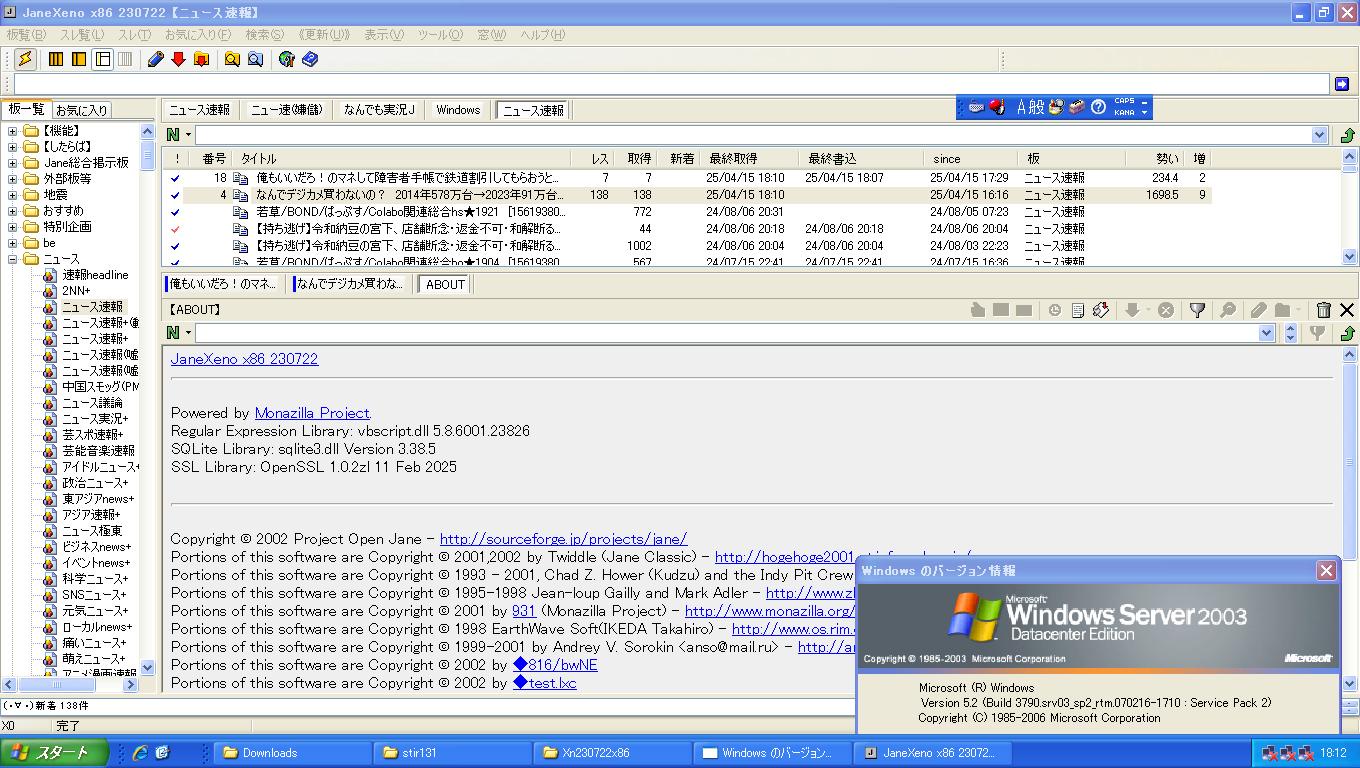Open the yellow folder search icon
This screenshot has height=768, width=1360.
click(x=232, y=59)
